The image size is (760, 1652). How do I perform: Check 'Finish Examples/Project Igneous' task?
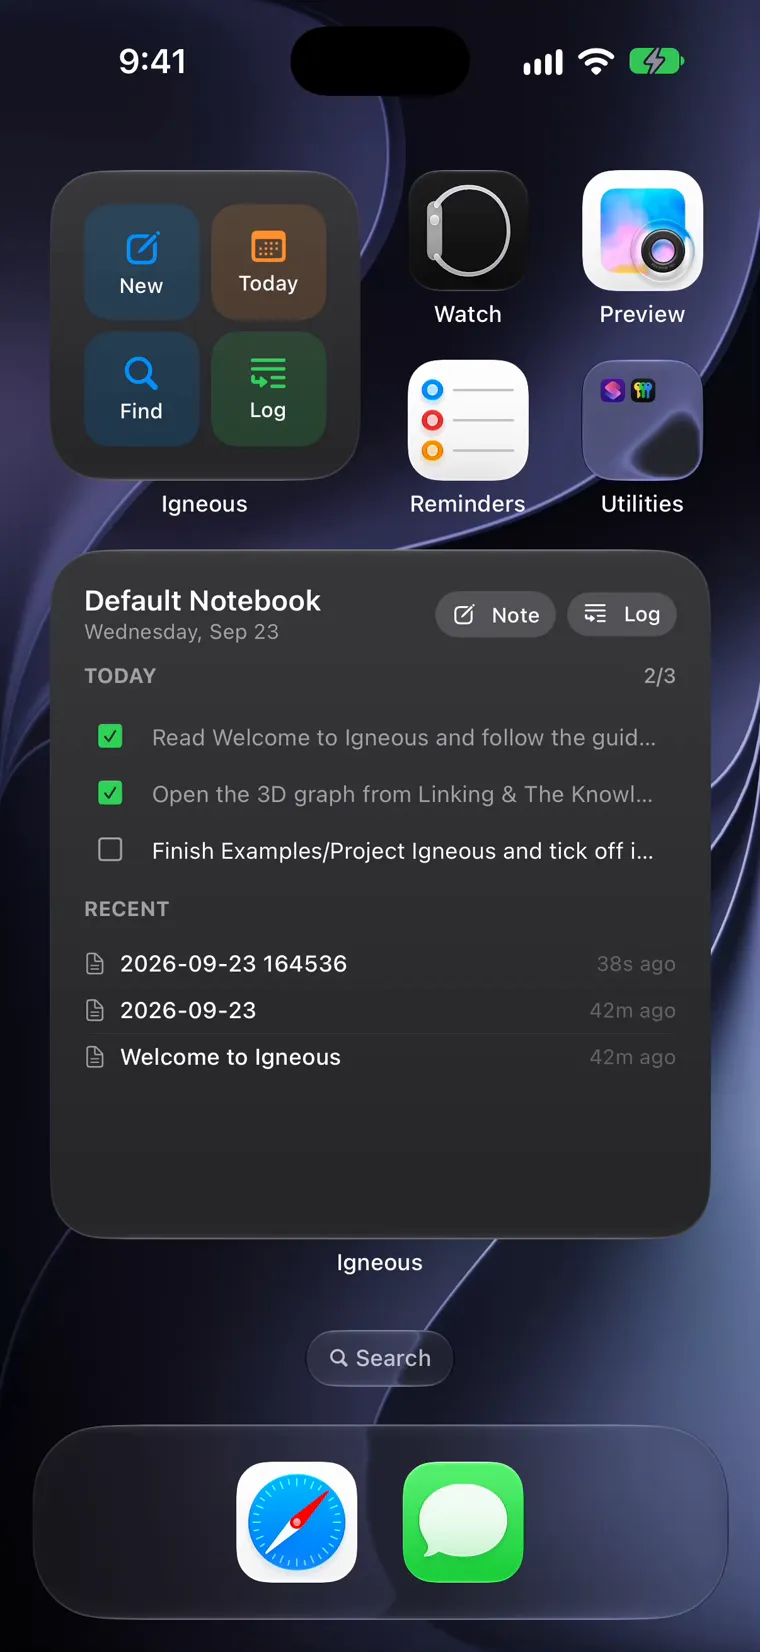(110, 850)
